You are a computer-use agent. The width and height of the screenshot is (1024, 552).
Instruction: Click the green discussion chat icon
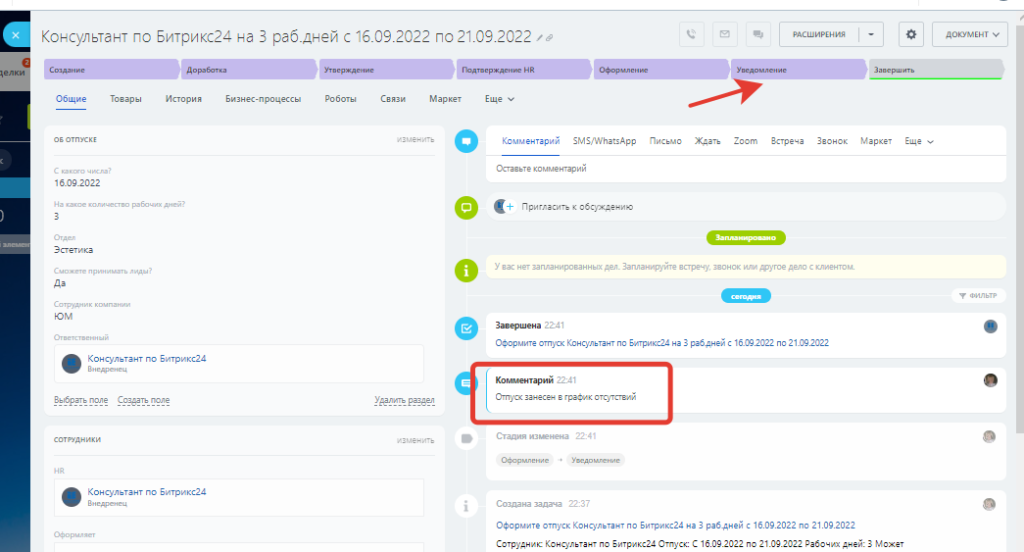pos(466,208)
